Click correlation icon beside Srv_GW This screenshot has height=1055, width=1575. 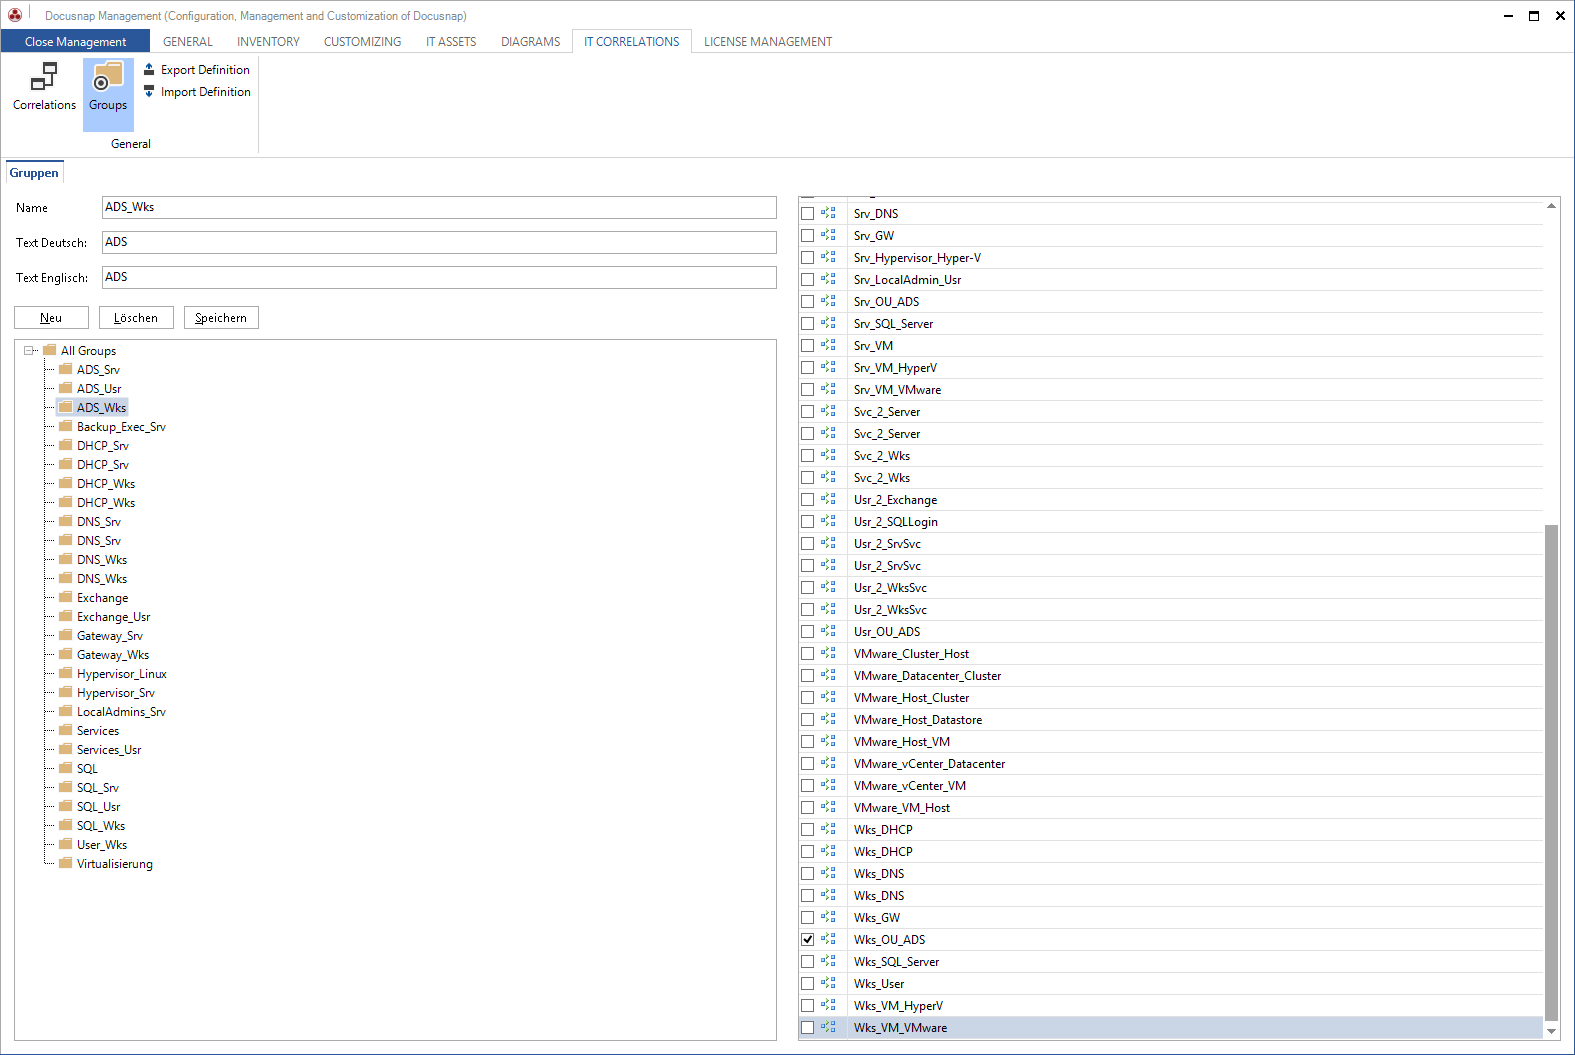(x=828, y=235)
